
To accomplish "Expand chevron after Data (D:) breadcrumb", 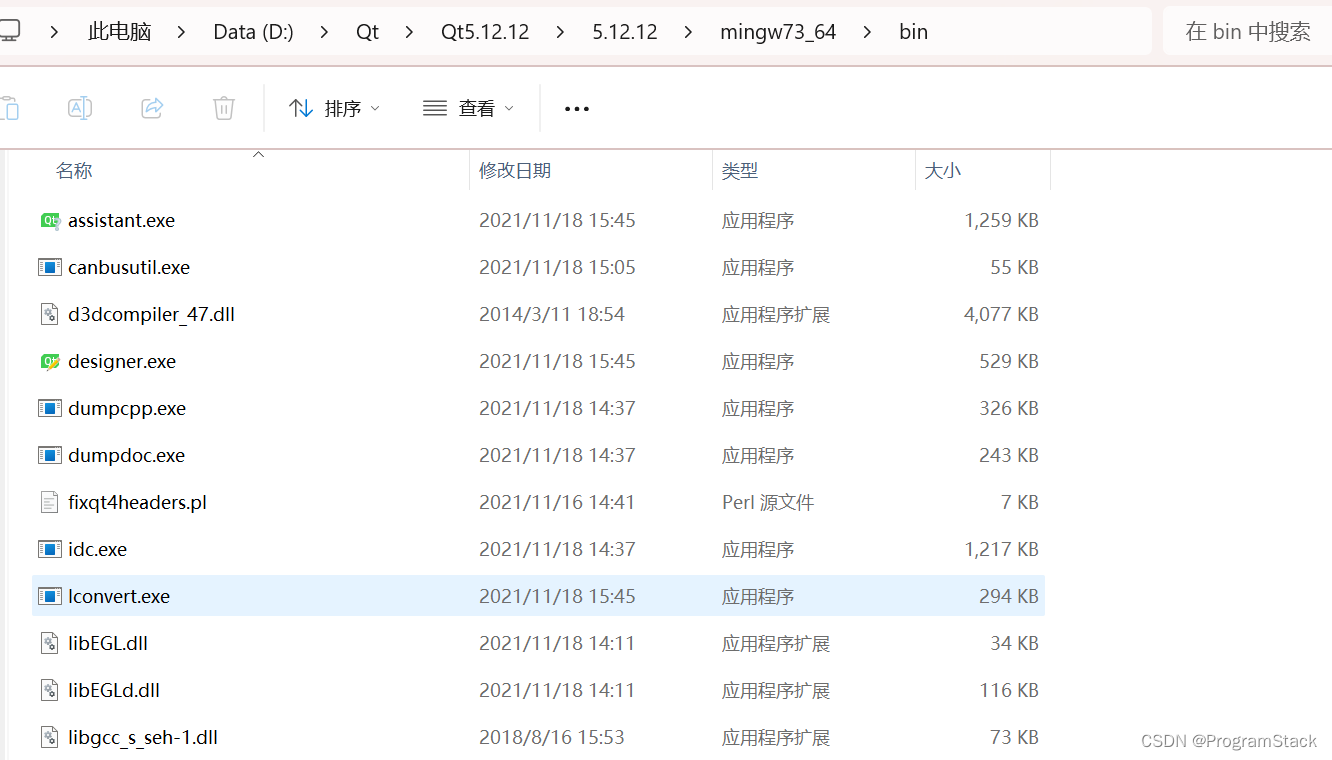I will click(x=324, y=32).
